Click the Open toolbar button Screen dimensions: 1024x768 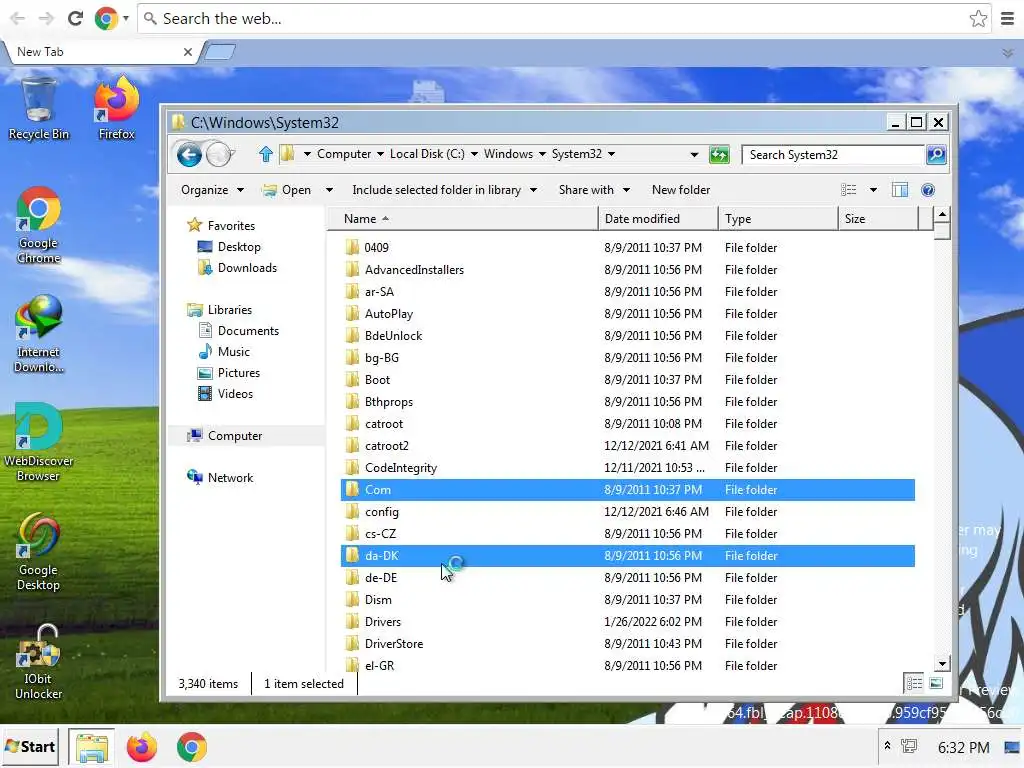point(287,190)
